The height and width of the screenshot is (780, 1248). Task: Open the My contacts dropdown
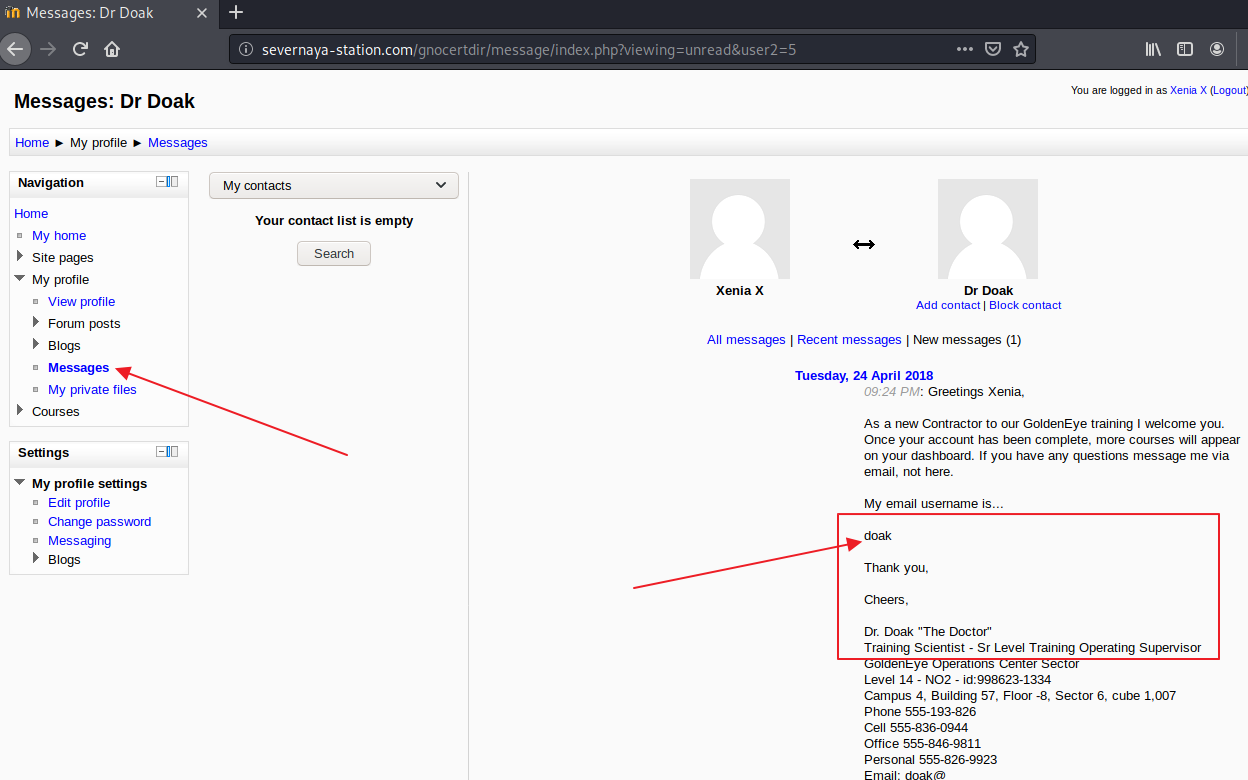click(x=334, y=186)
